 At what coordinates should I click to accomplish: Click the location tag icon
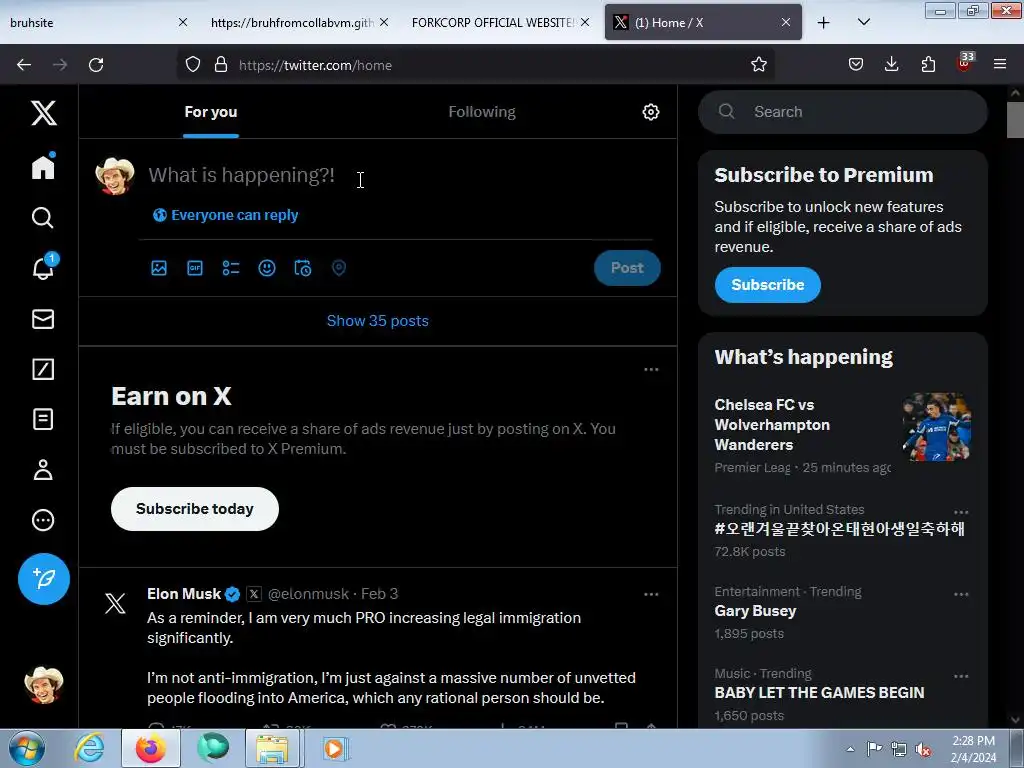point(339,268)
